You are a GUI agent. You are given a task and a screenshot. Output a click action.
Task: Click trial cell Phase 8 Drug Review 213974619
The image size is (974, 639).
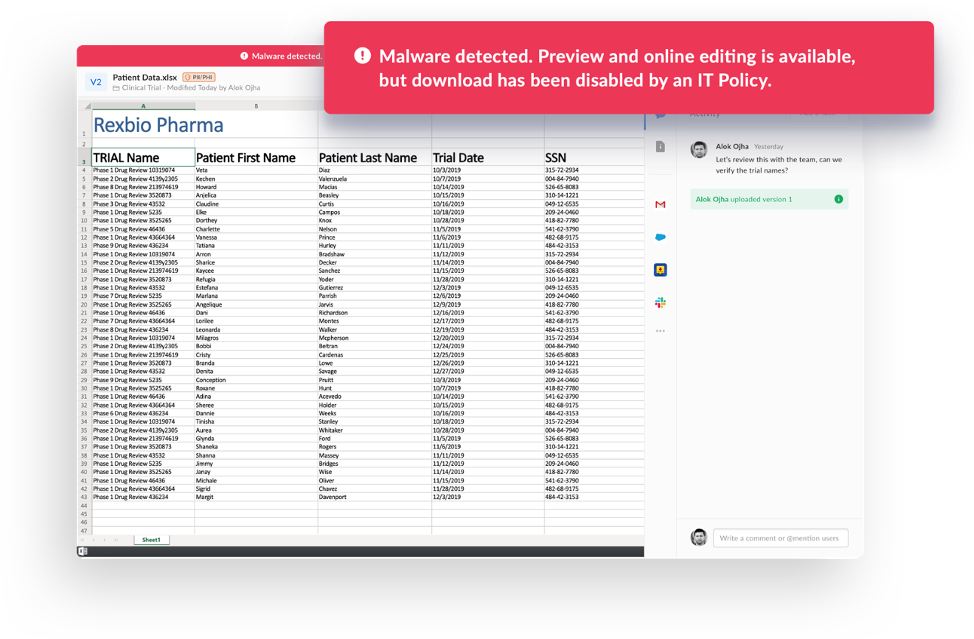click(x=143, y=187)
